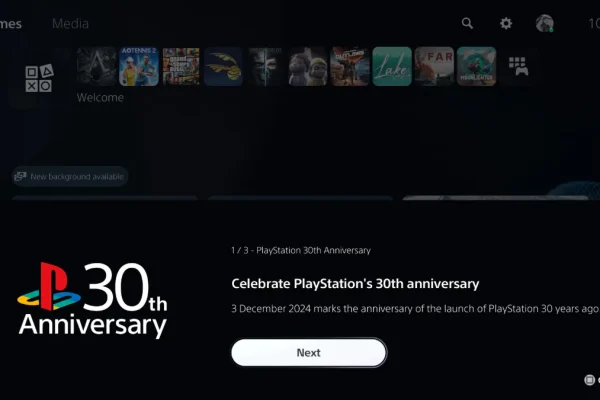Select the two plush characters game tile

308,66
